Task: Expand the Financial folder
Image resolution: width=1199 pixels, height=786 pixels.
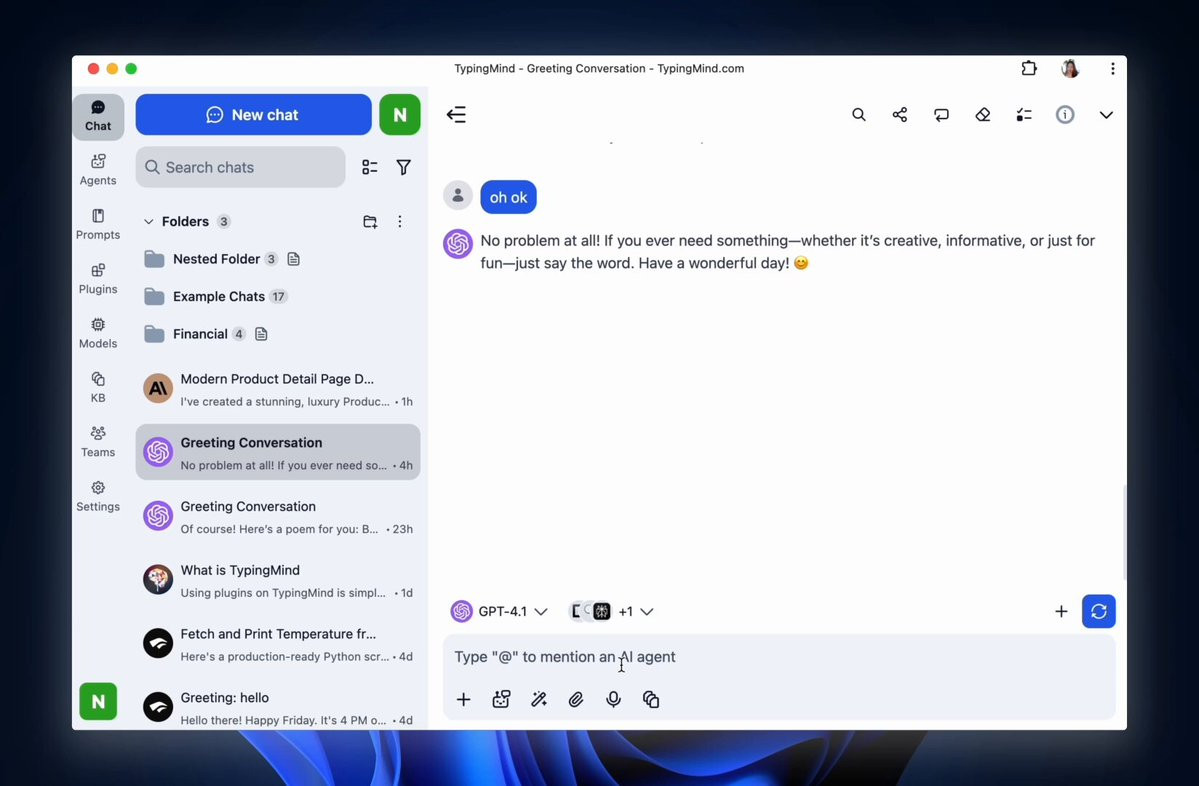Action: [200, 334]
